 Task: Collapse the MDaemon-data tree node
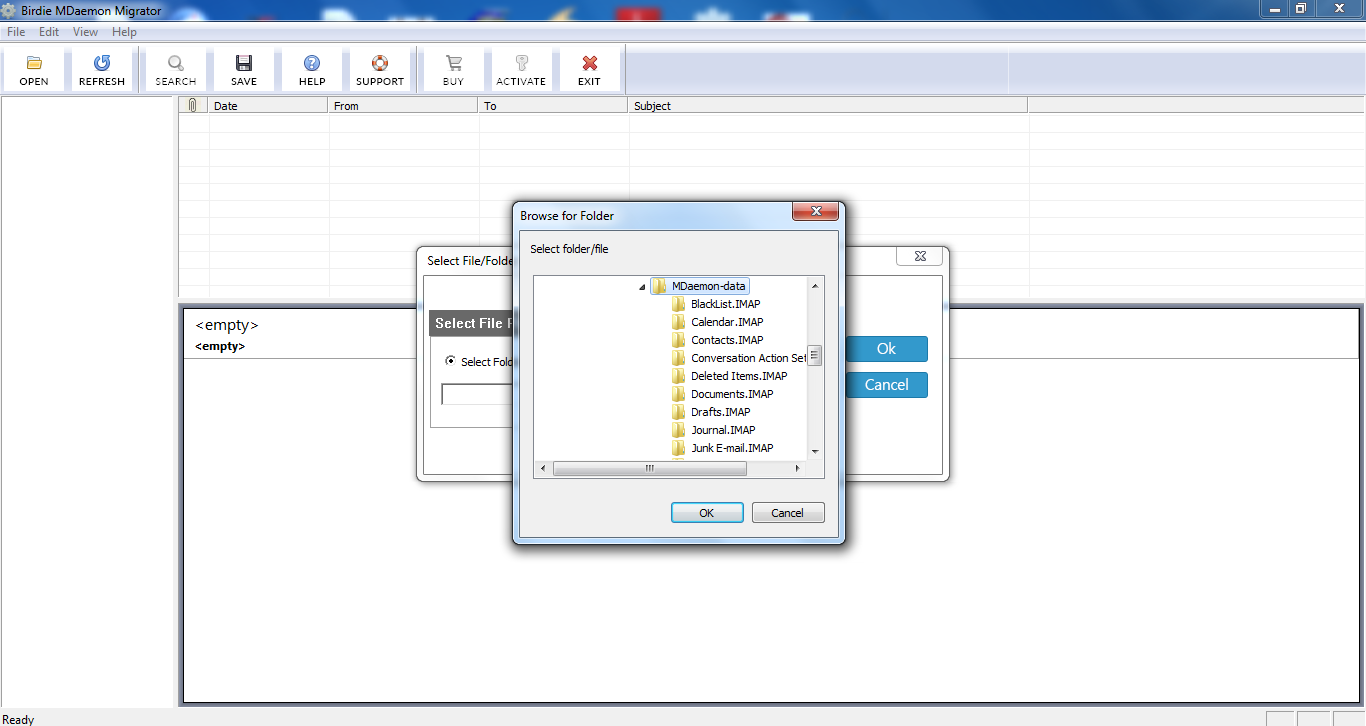(x=642, y=287)
